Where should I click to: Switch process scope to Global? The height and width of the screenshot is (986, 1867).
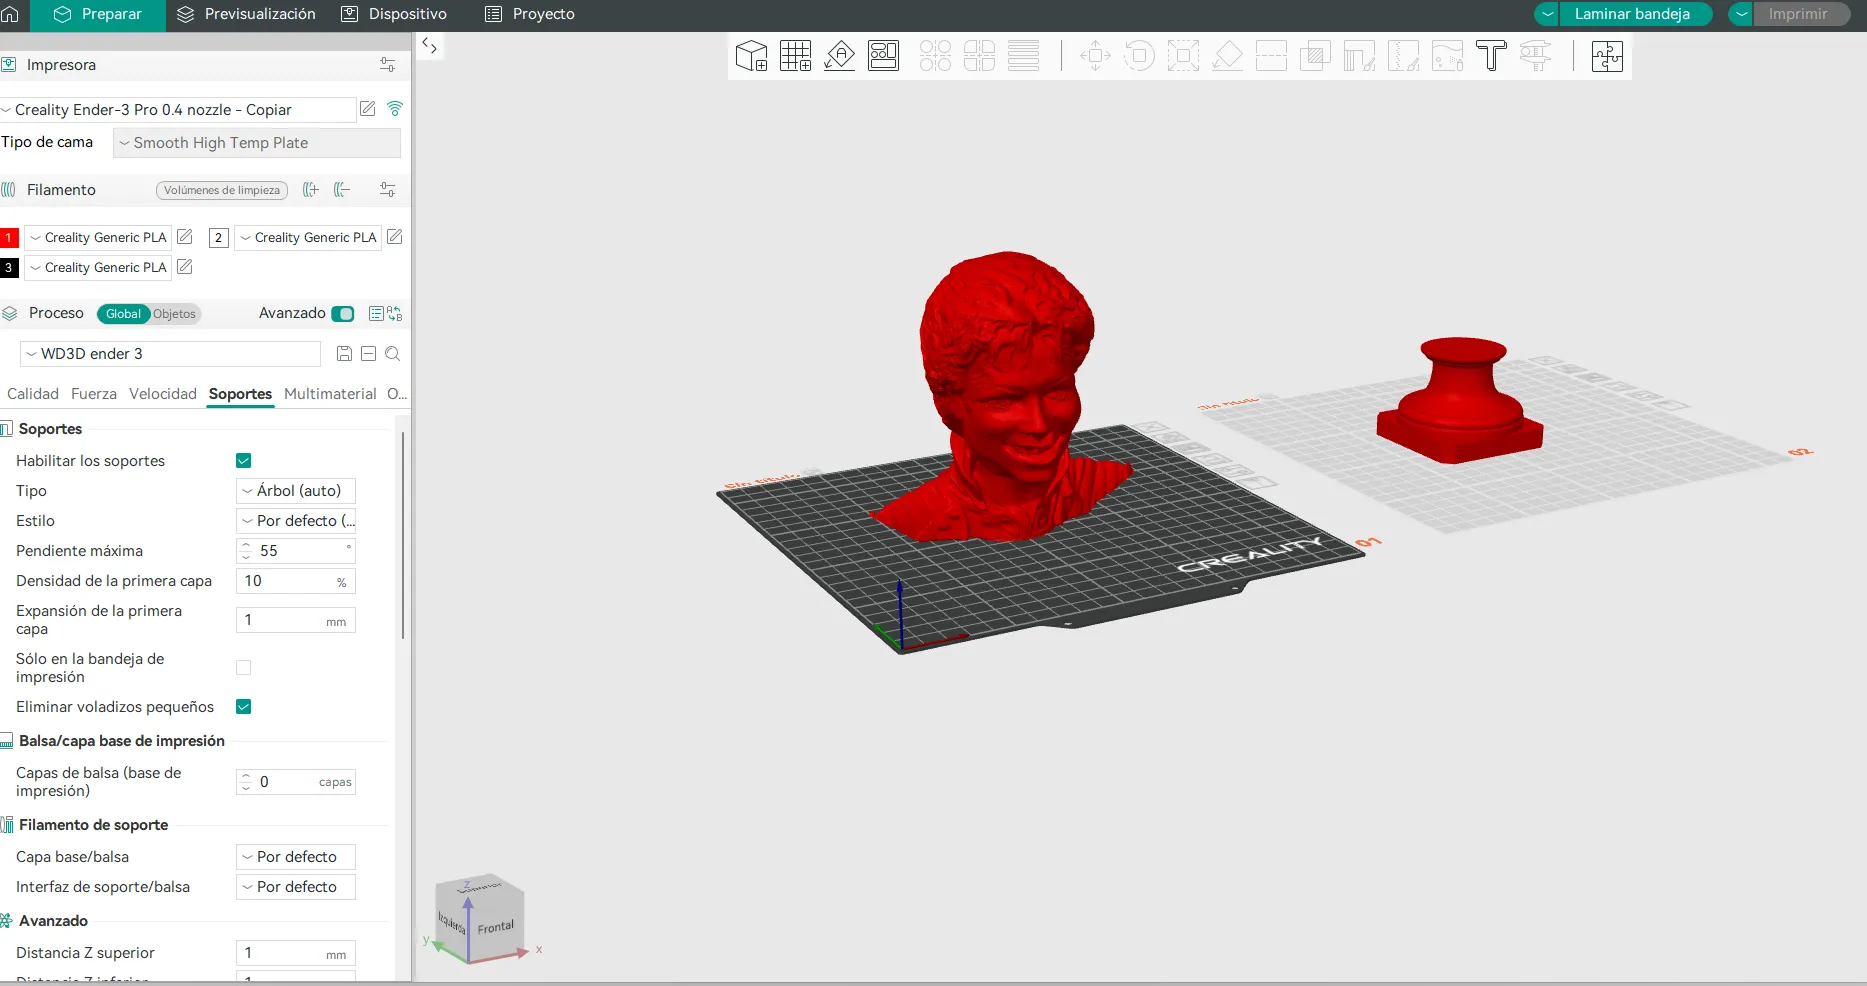pos(123,314)
